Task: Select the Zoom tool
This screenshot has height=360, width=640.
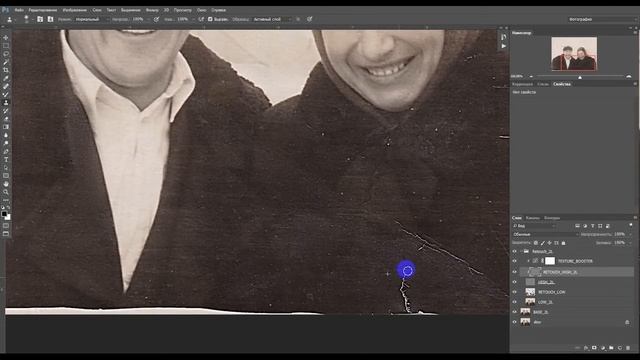Action: 6,192
